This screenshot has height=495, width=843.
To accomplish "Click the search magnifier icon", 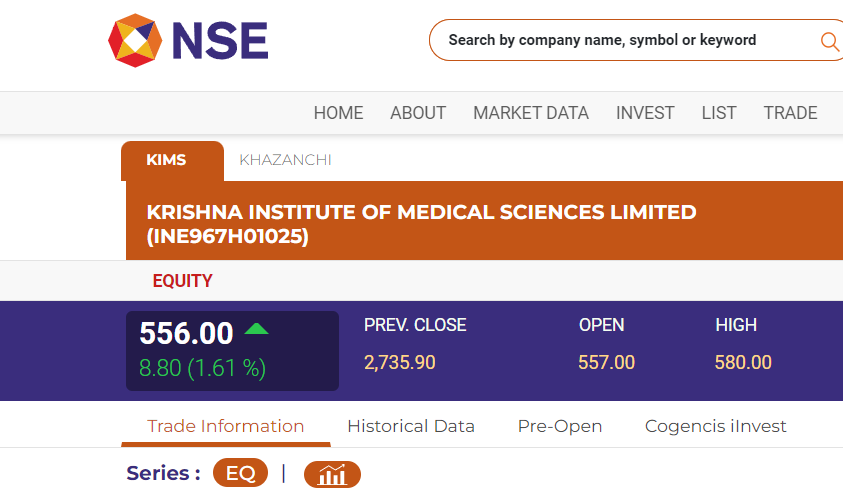I will (x=830, y=41).
